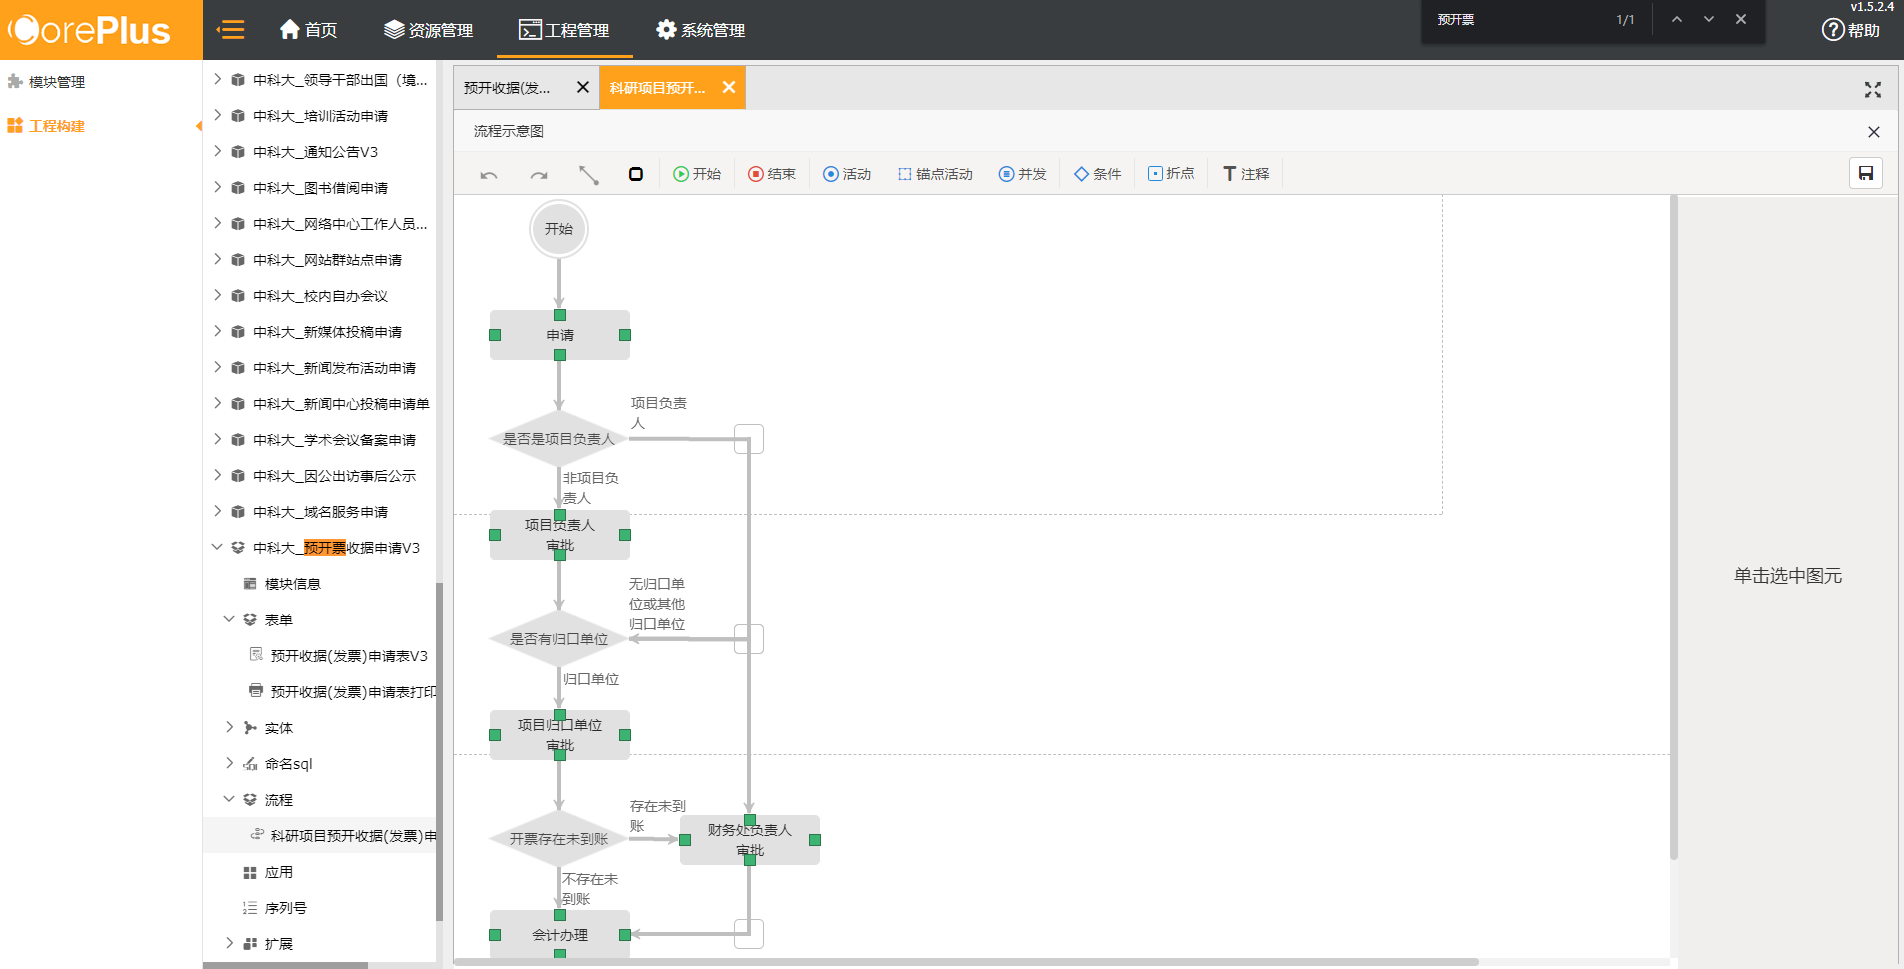Open the 帮助 help icon
The image size is (1904, 969).
click(x=1850, y=30)
